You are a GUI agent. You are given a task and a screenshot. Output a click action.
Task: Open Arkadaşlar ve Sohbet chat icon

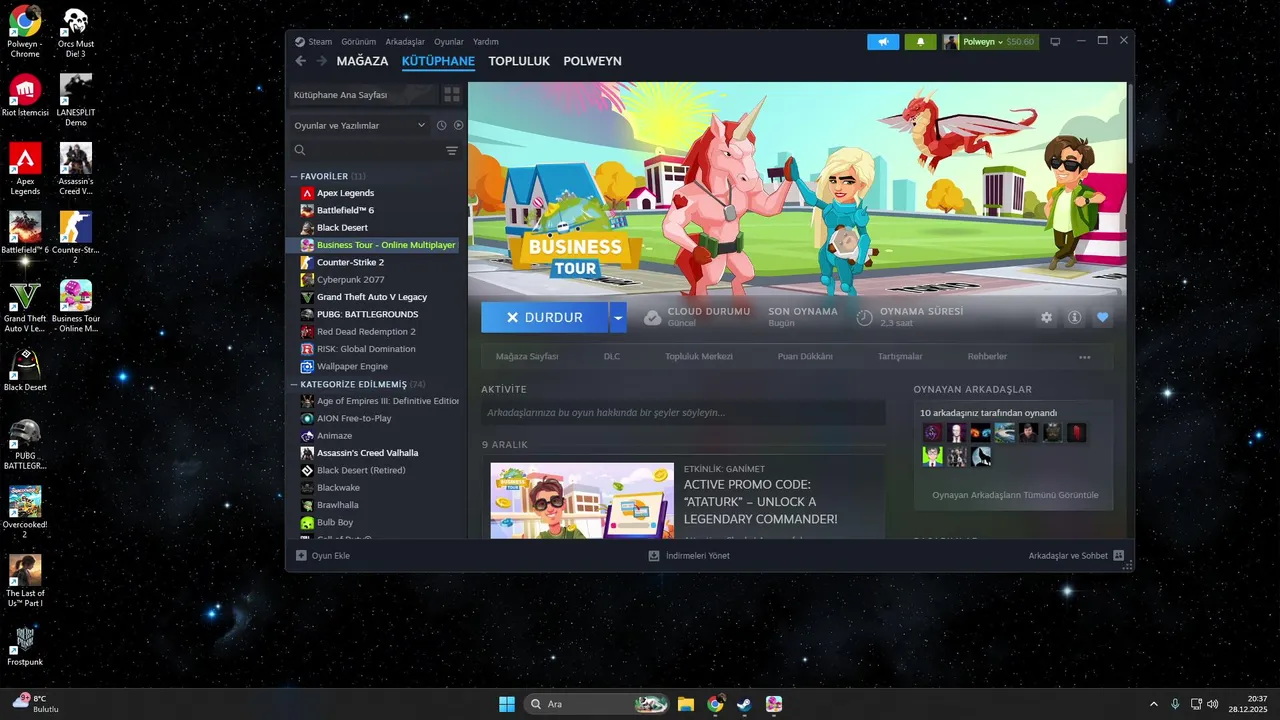click(1119, 555)
